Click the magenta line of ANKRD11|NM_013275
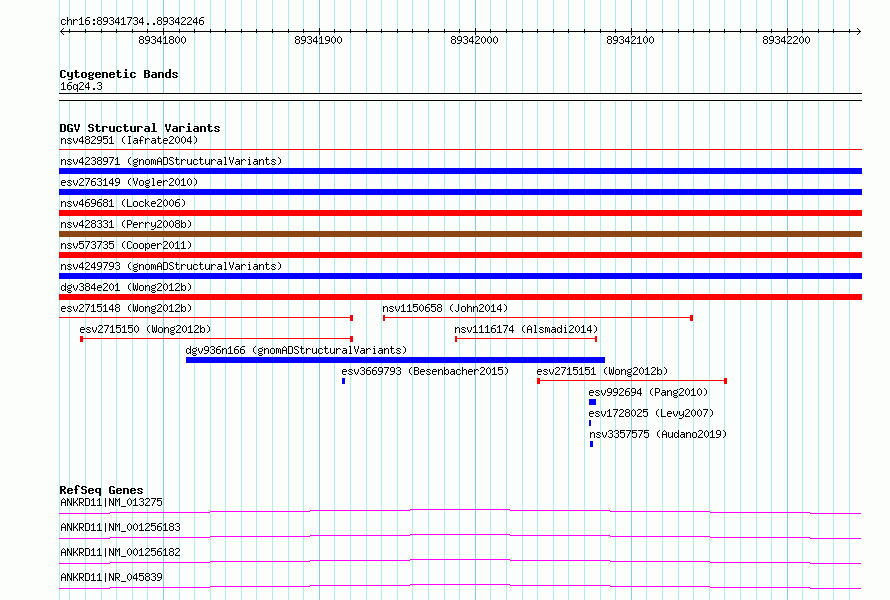Viewport: 890px width, 600px height. point(460,511)
